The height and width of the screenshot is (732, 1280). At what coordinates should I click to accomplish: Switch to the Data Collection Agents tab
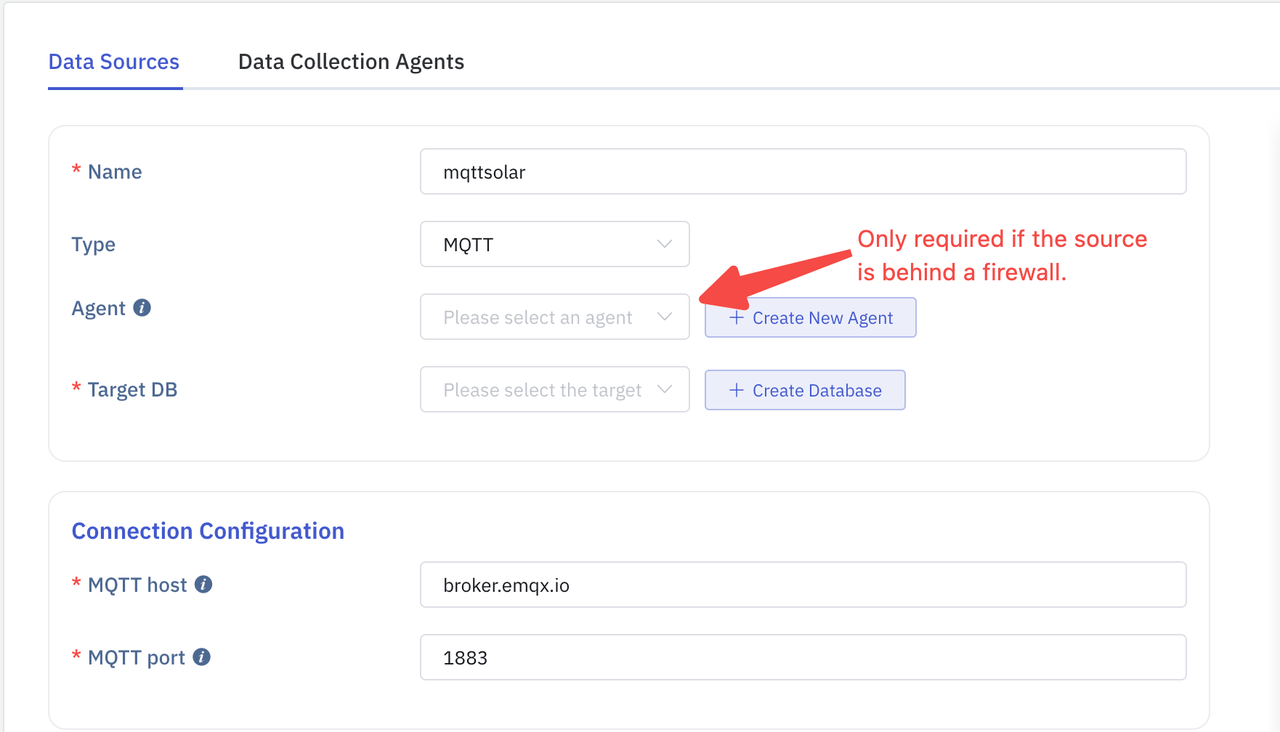click(351, 62)
